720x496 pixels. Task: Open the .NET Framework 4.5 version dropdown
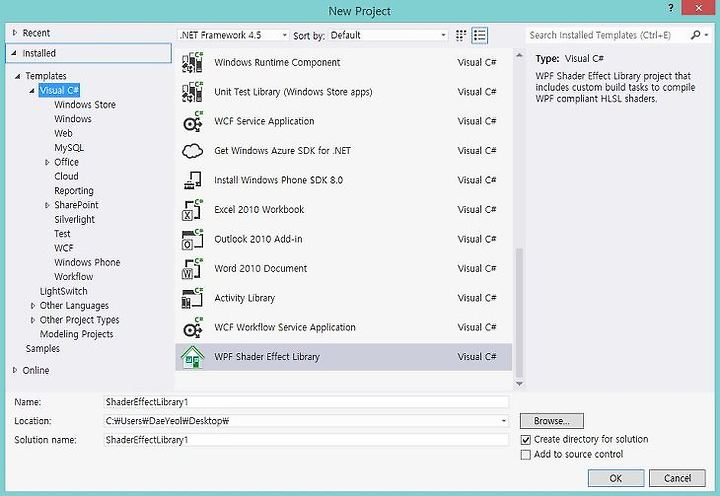tap(233, 35)
